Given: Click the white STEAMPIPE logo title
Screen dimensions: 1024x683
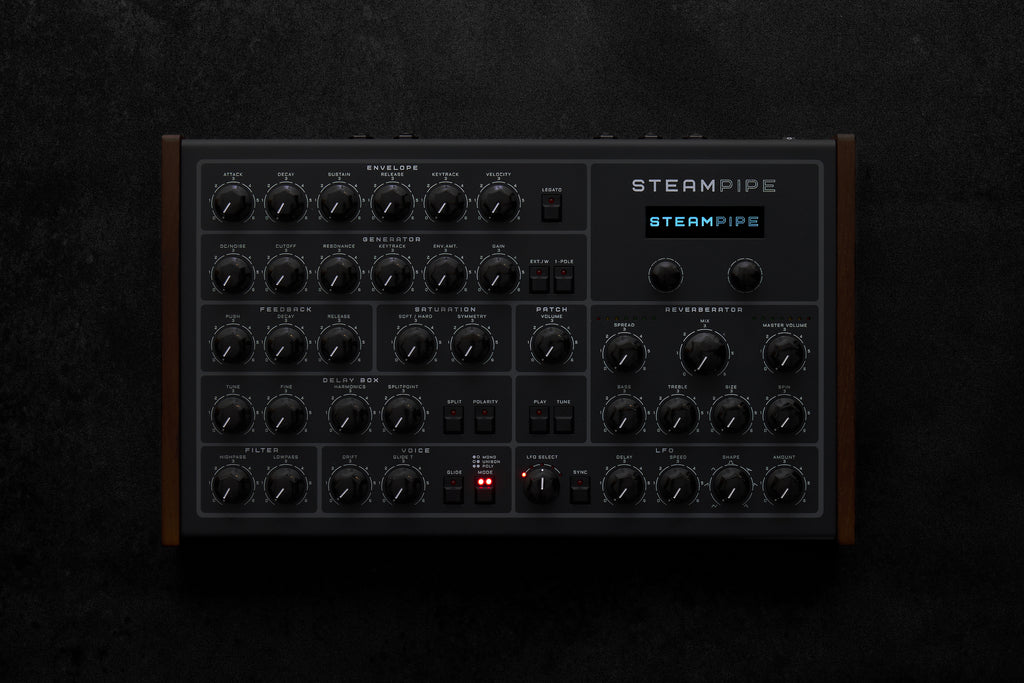Looking at the screenshot, I should click(704, 185).
